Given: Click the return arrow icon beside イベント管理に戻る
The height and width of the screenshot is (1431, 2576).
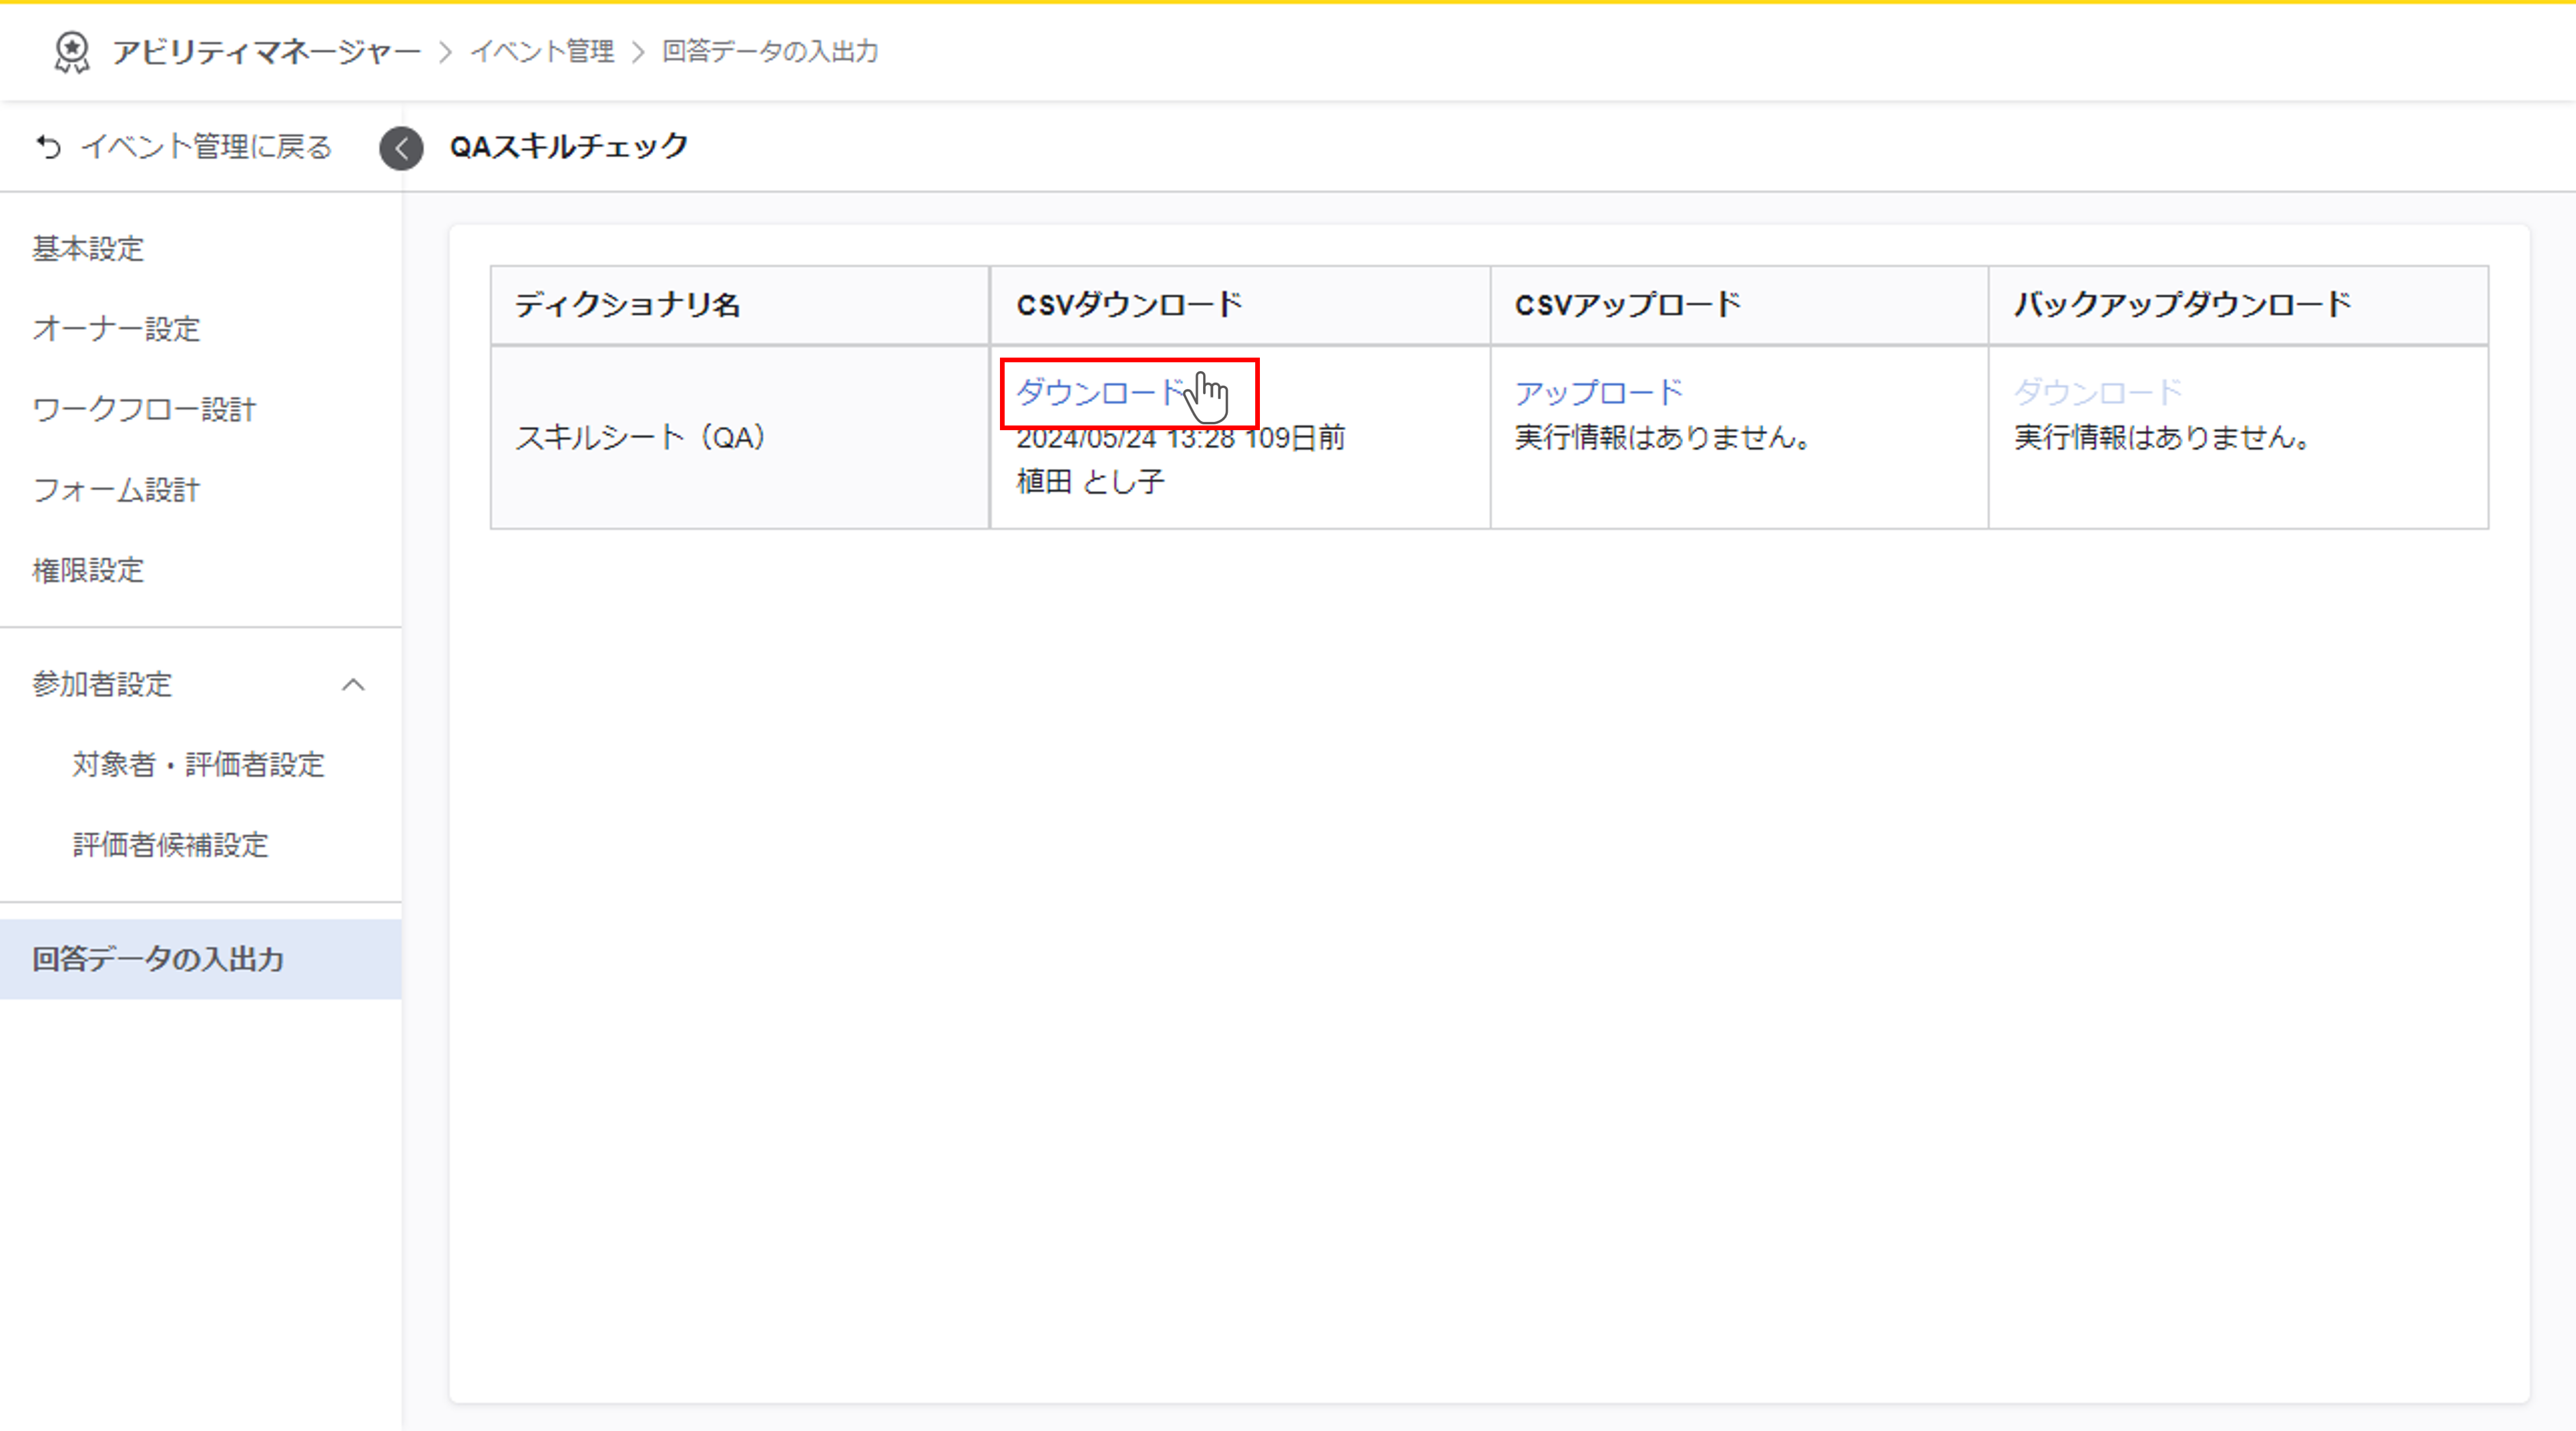Looking at the screenshot, I should [48, 147].
